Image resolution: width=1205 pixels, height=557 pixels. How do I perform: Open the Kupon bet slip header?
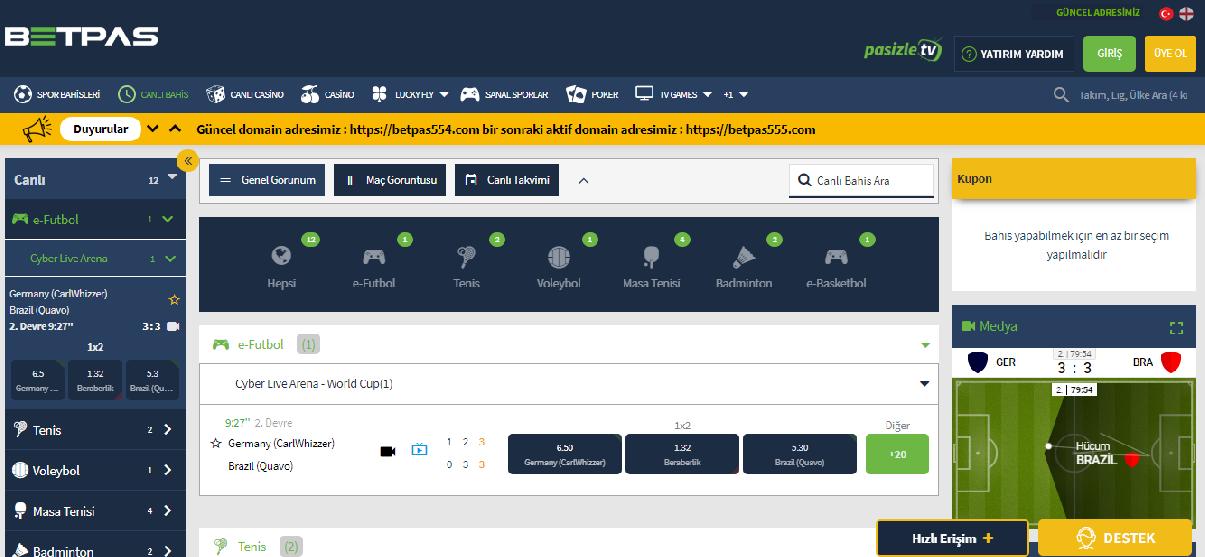(1073, 178)
